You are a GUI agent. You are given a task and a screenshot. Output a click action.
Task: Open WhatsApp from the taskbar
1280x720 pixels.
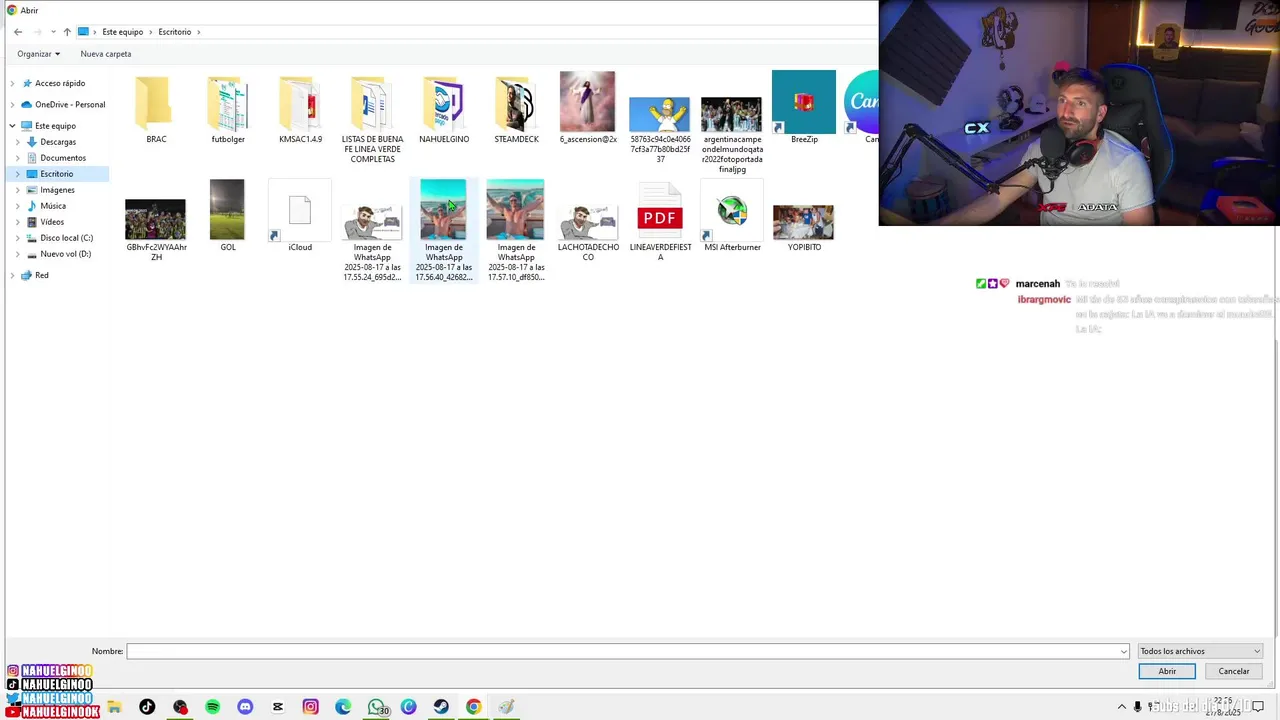click(x=377, y=707)
